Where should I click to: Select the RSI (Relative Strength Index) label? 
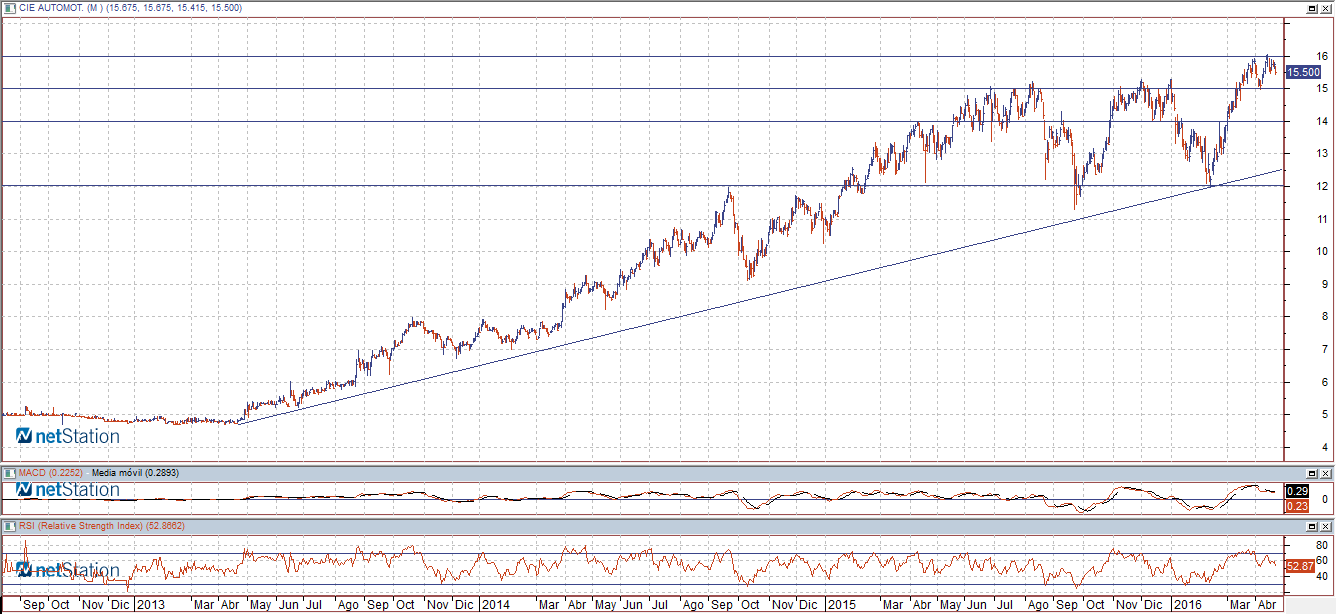(x=82, y=525)
